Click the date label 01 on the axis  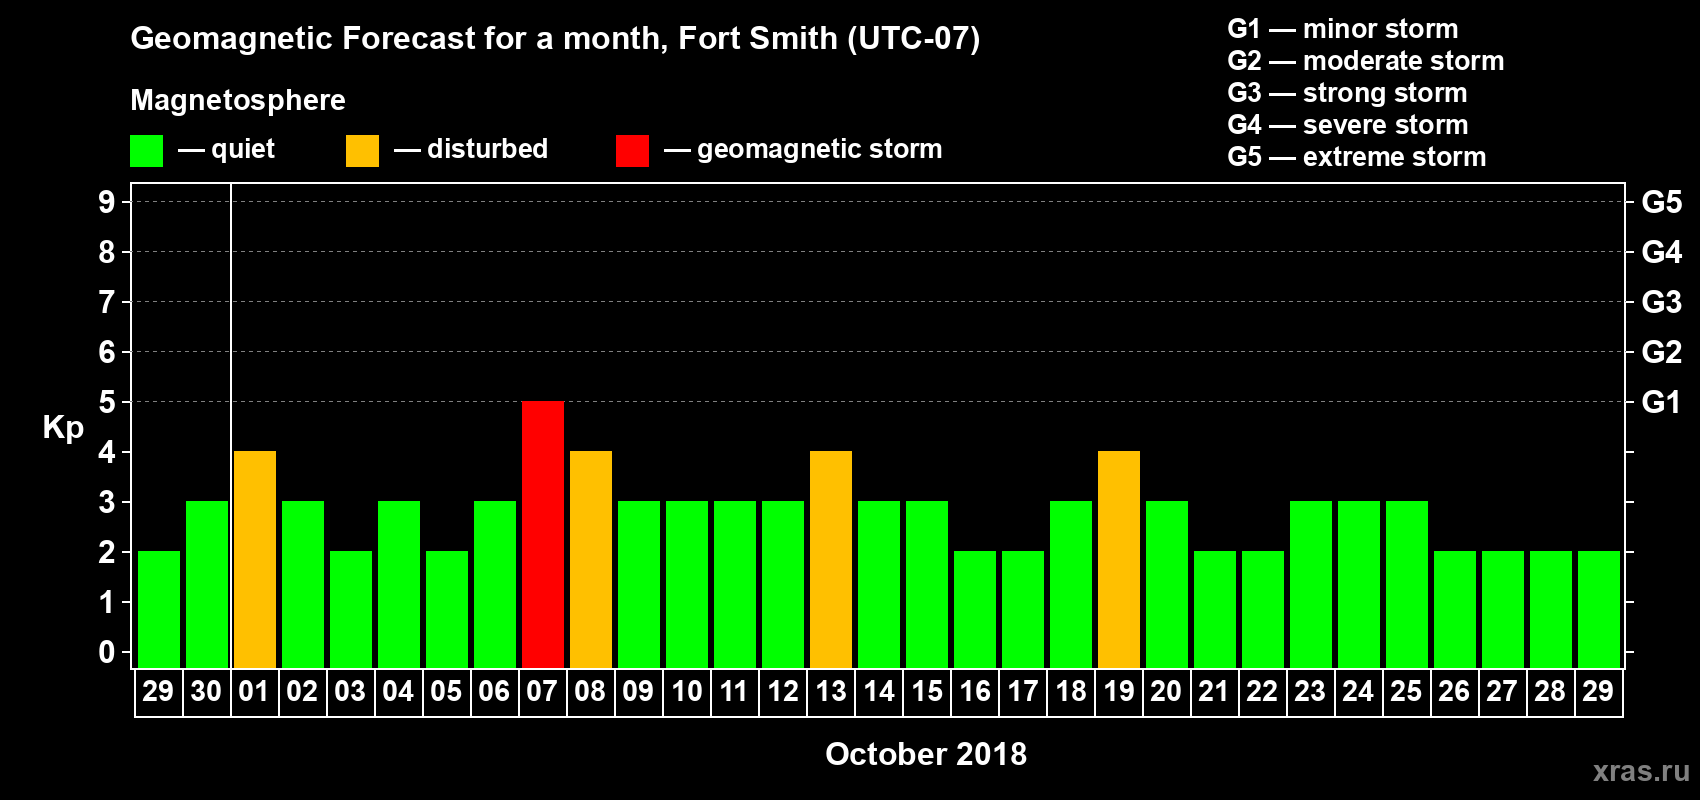pyautogui.click(x=254, y=691)
